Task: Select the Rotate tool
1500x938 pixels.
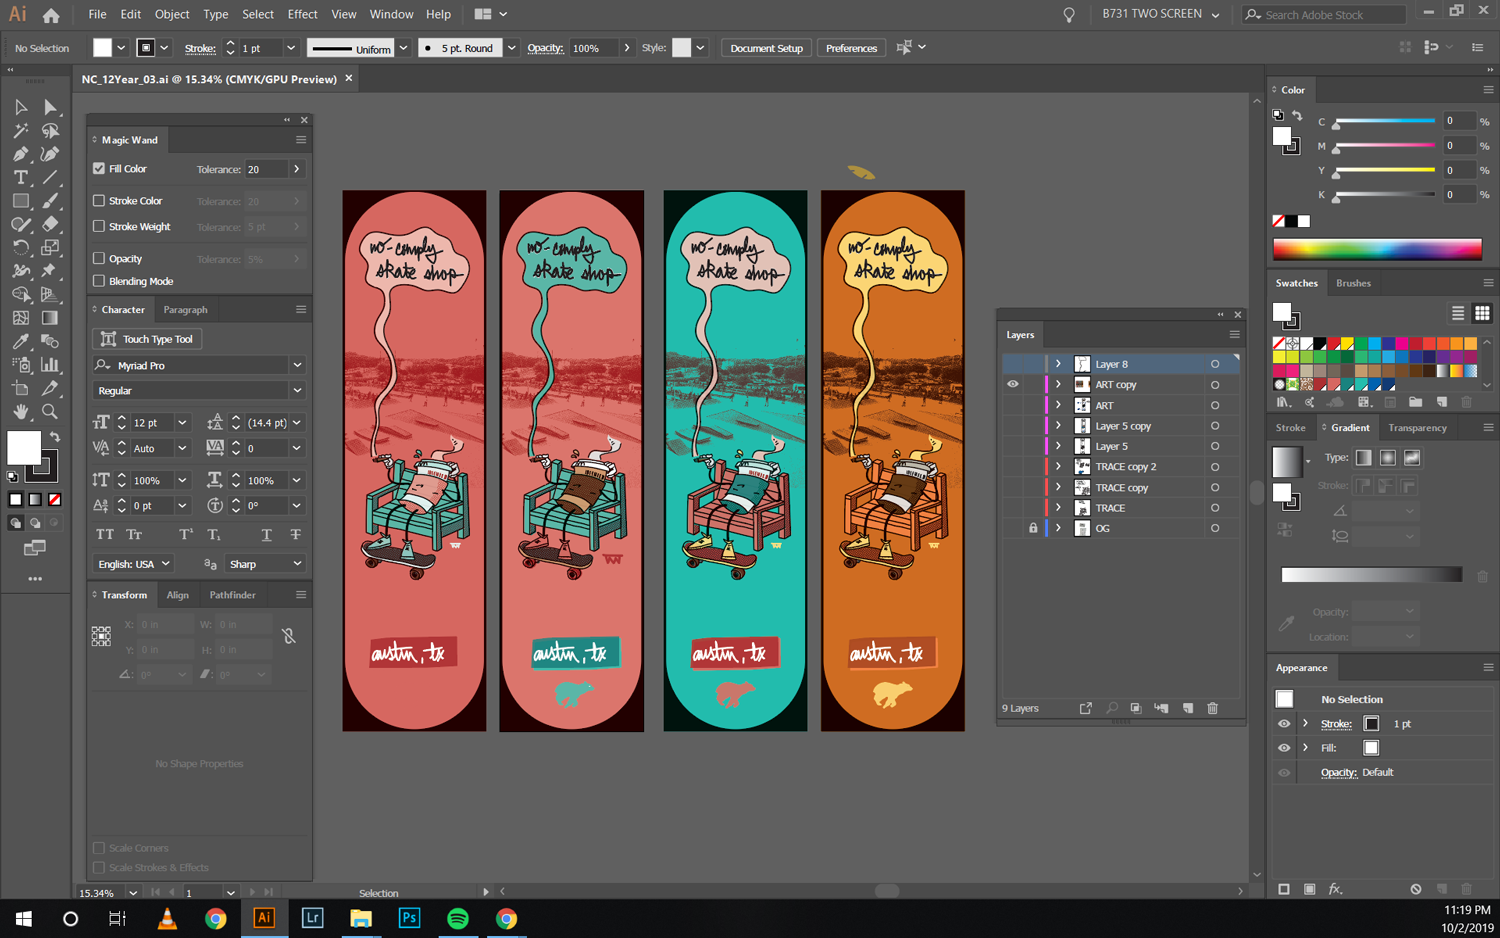Action: 21,248
